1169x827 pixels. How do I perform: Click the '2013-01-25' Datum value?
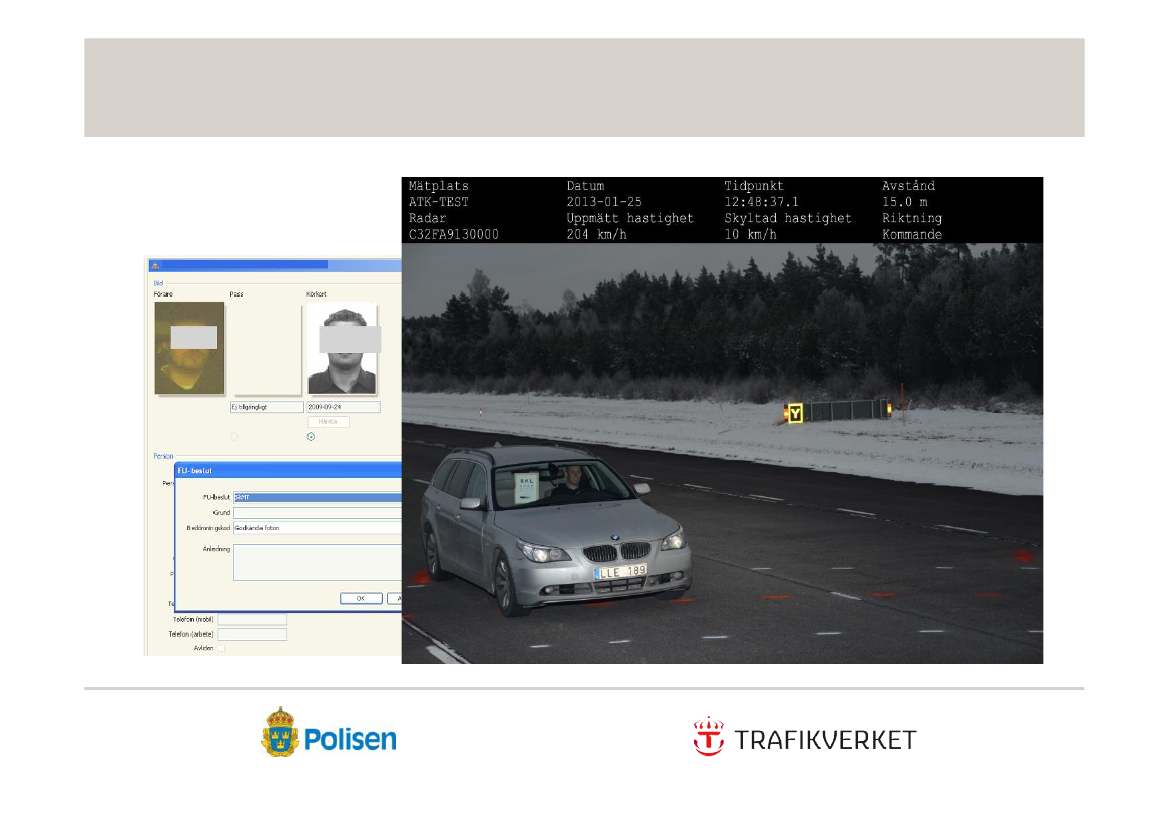pyautogui.click(x=604, y=202)
